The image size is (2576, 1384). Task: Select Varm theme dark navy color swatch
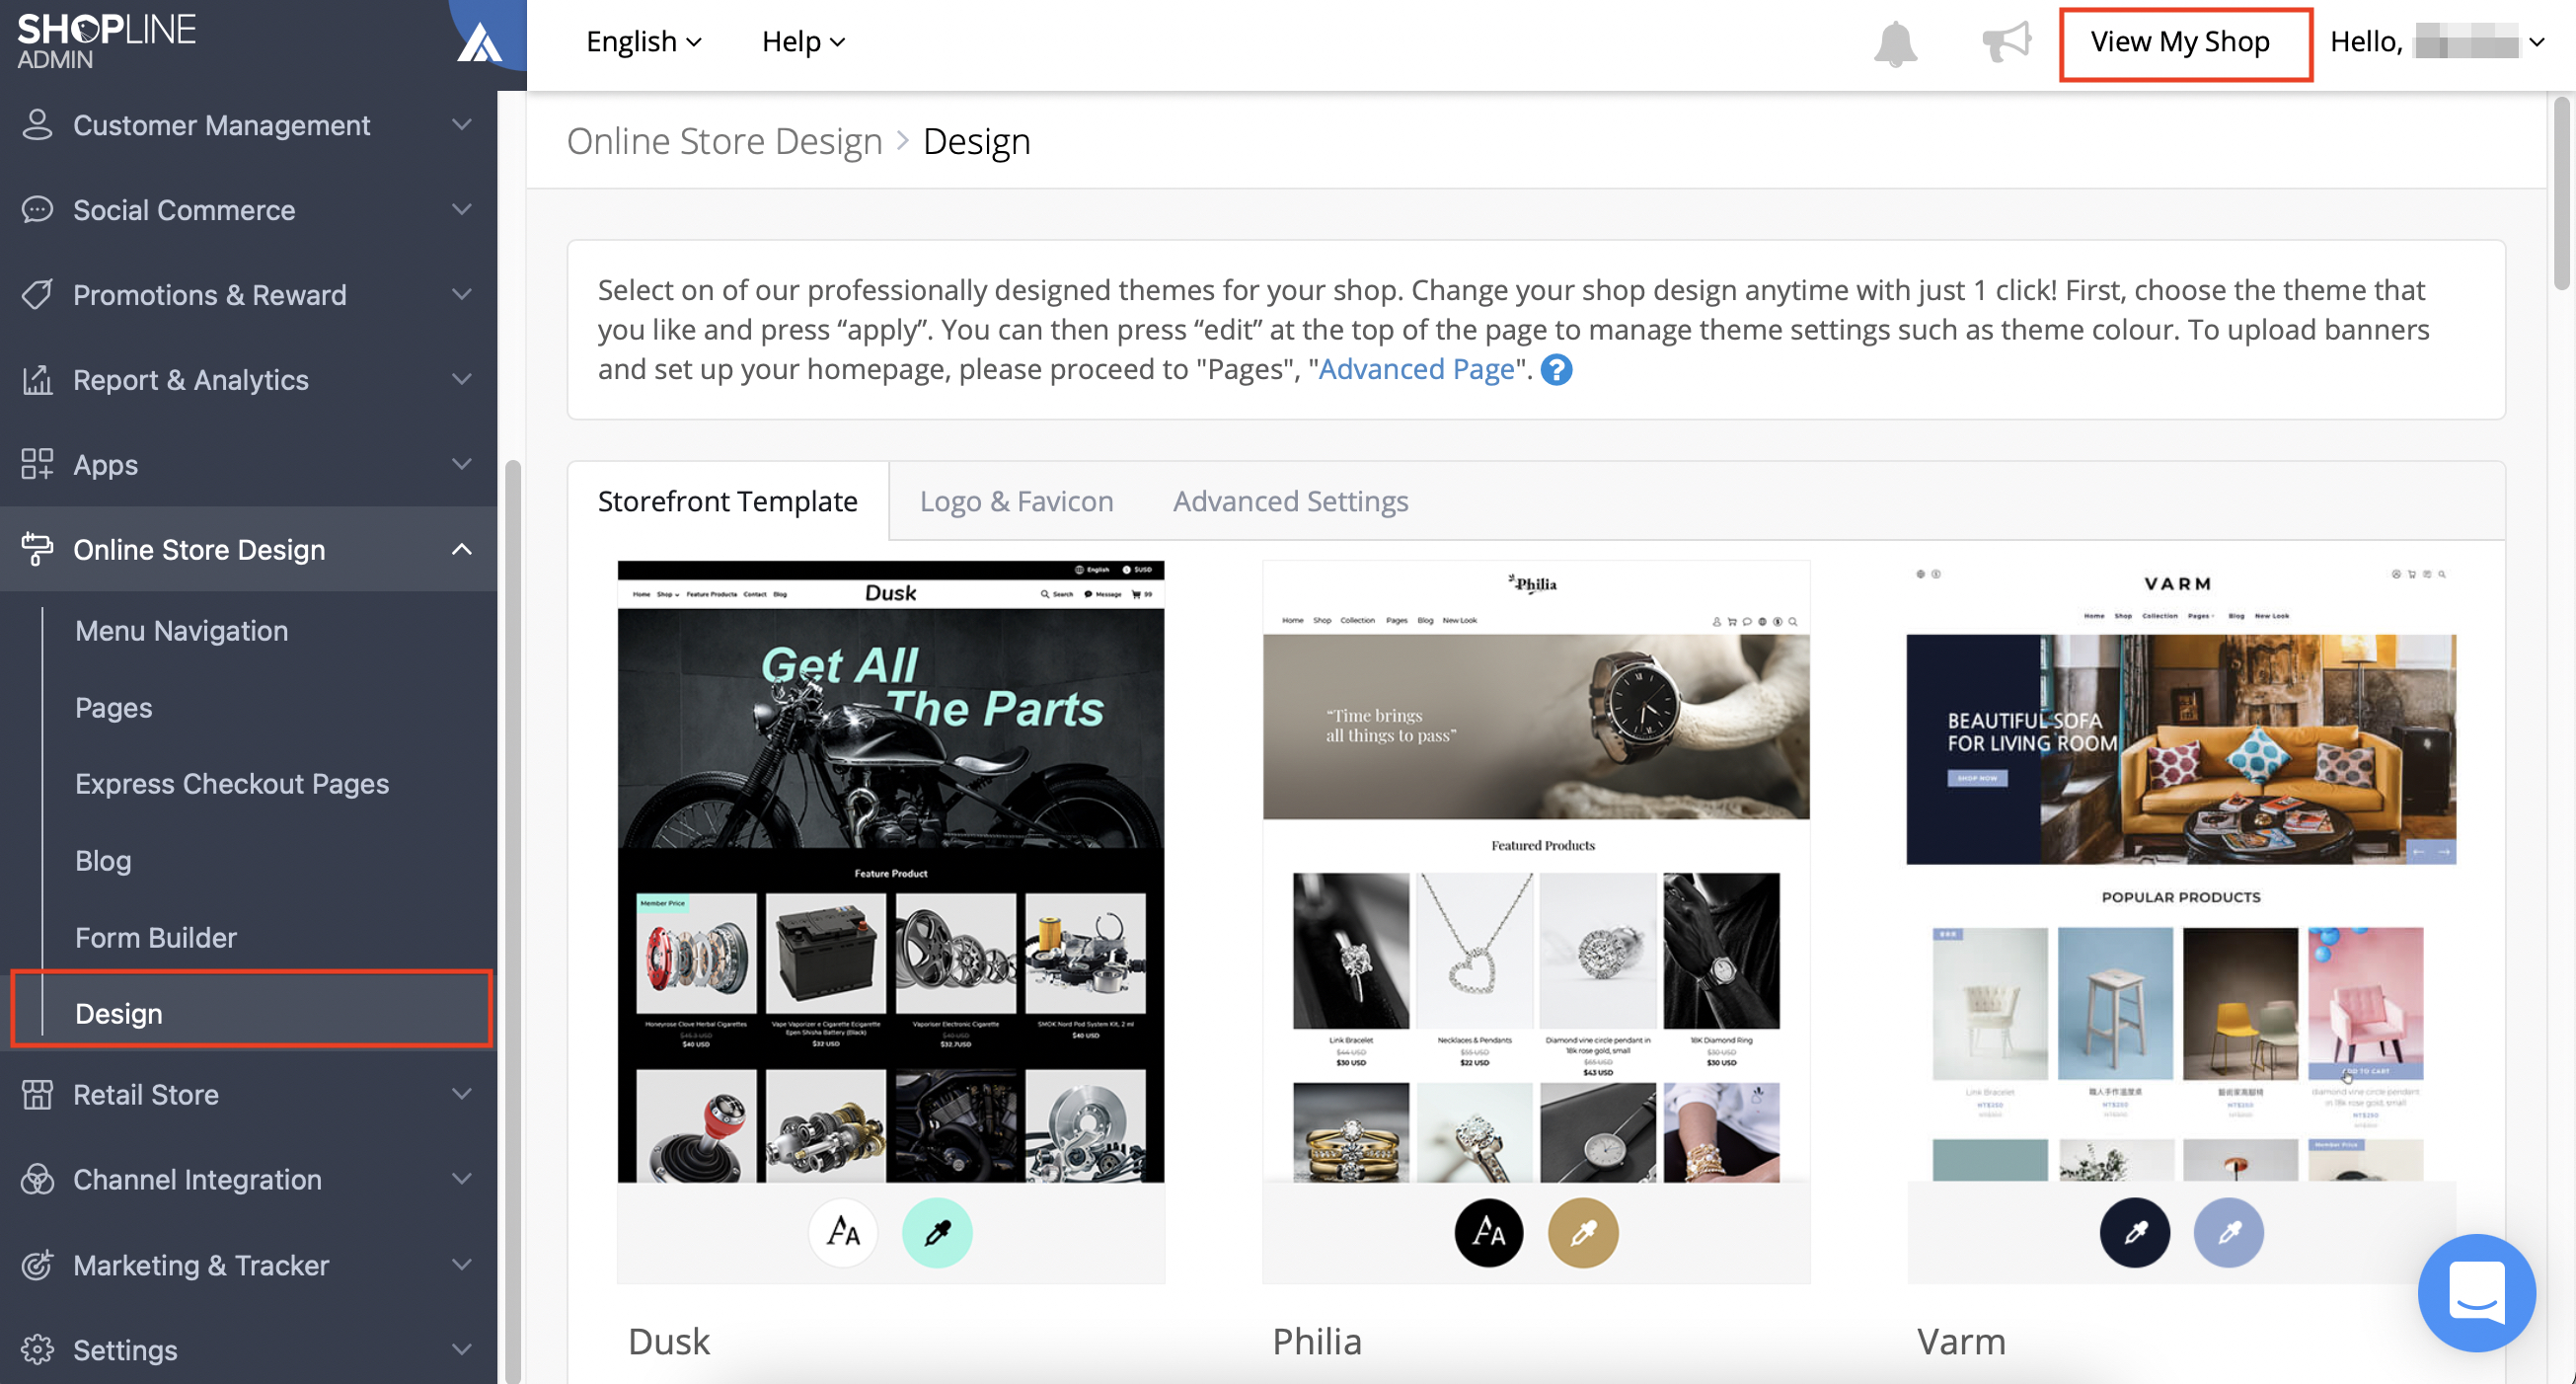click(2135, 1232)
